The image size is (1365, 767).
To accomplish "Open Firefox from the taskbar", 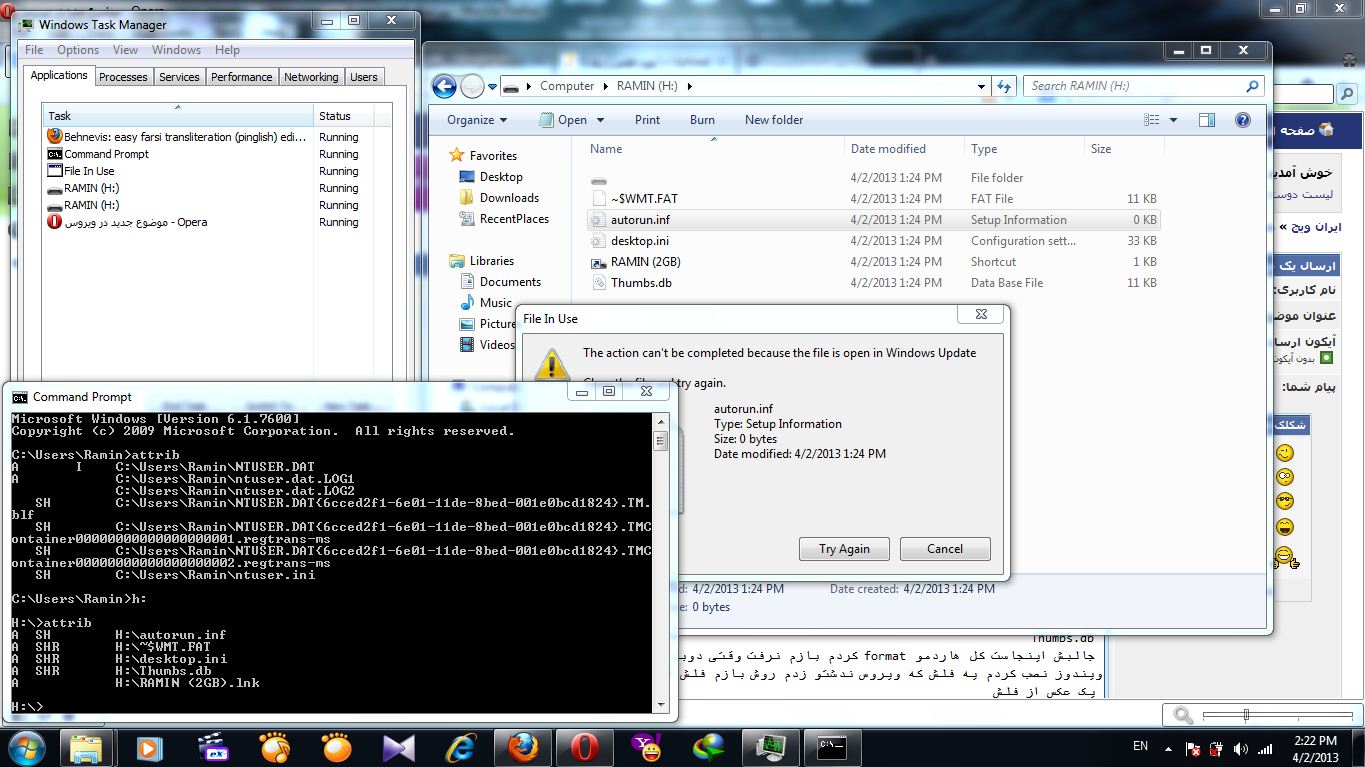I will 522,747.
